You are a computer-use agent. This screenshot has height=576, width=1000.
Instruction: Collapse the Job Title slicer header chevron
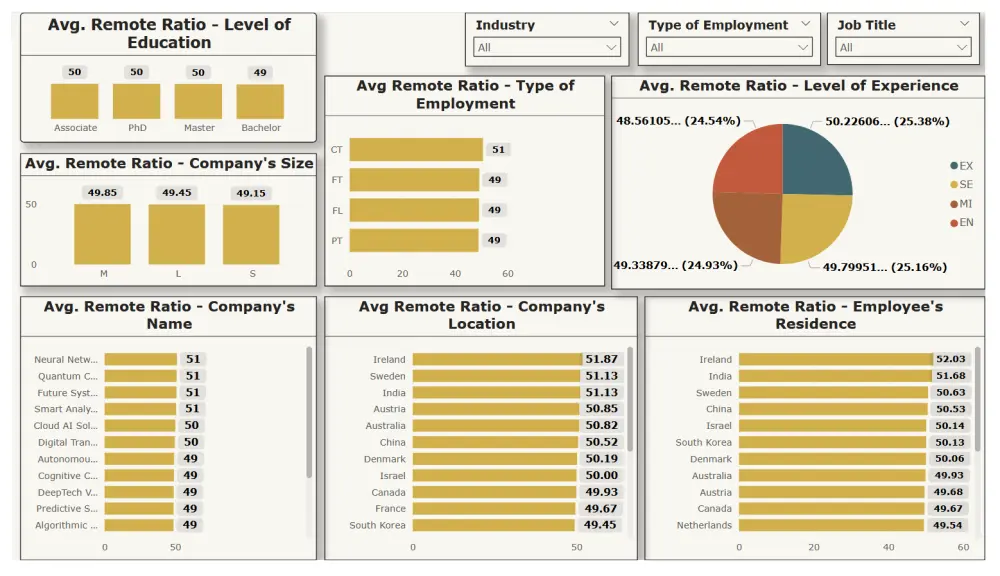coord(964,24)
